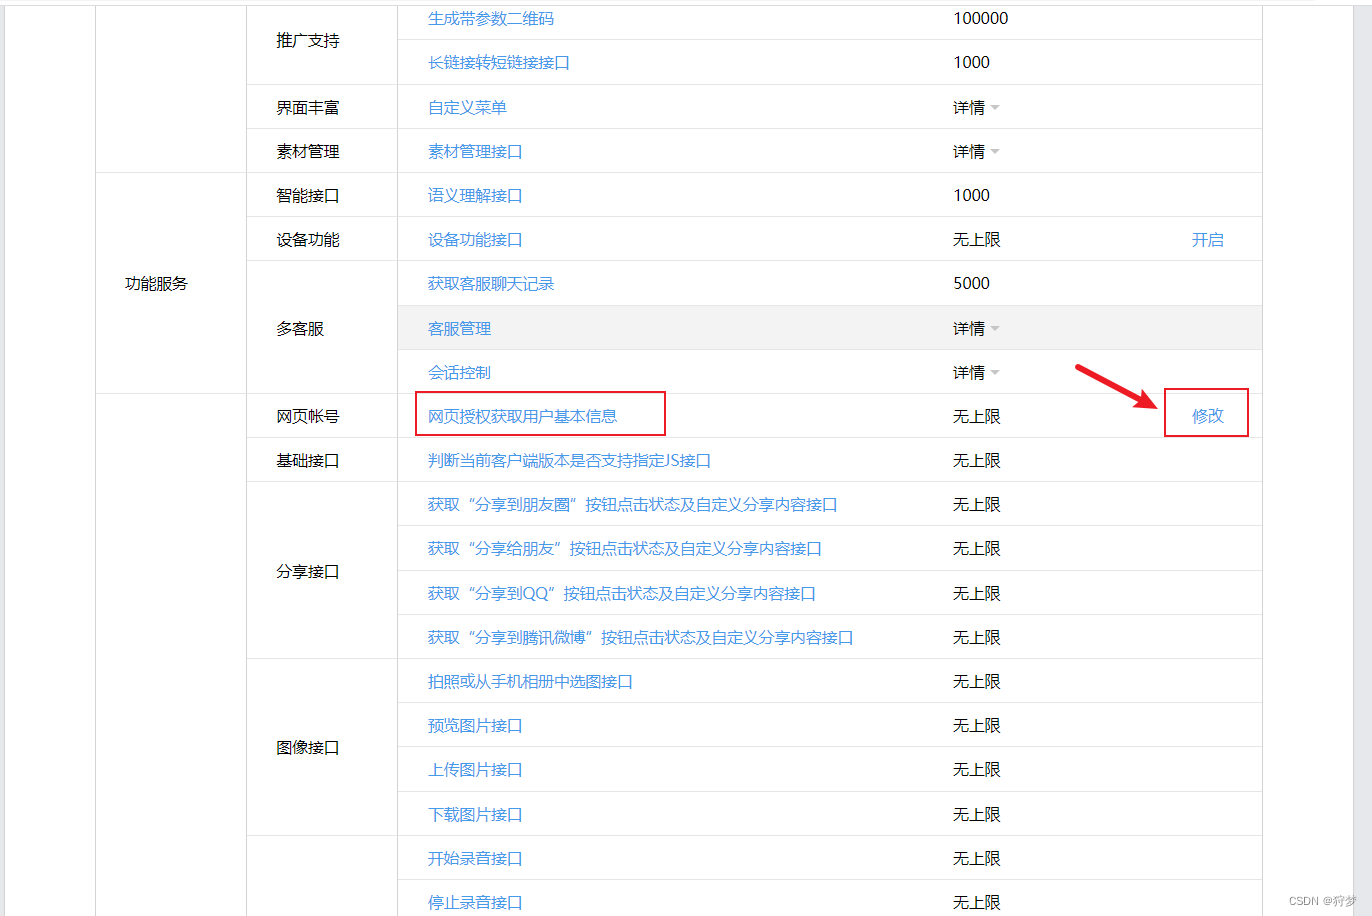Open 生成带参数二维码 interface link

(491, 19)
